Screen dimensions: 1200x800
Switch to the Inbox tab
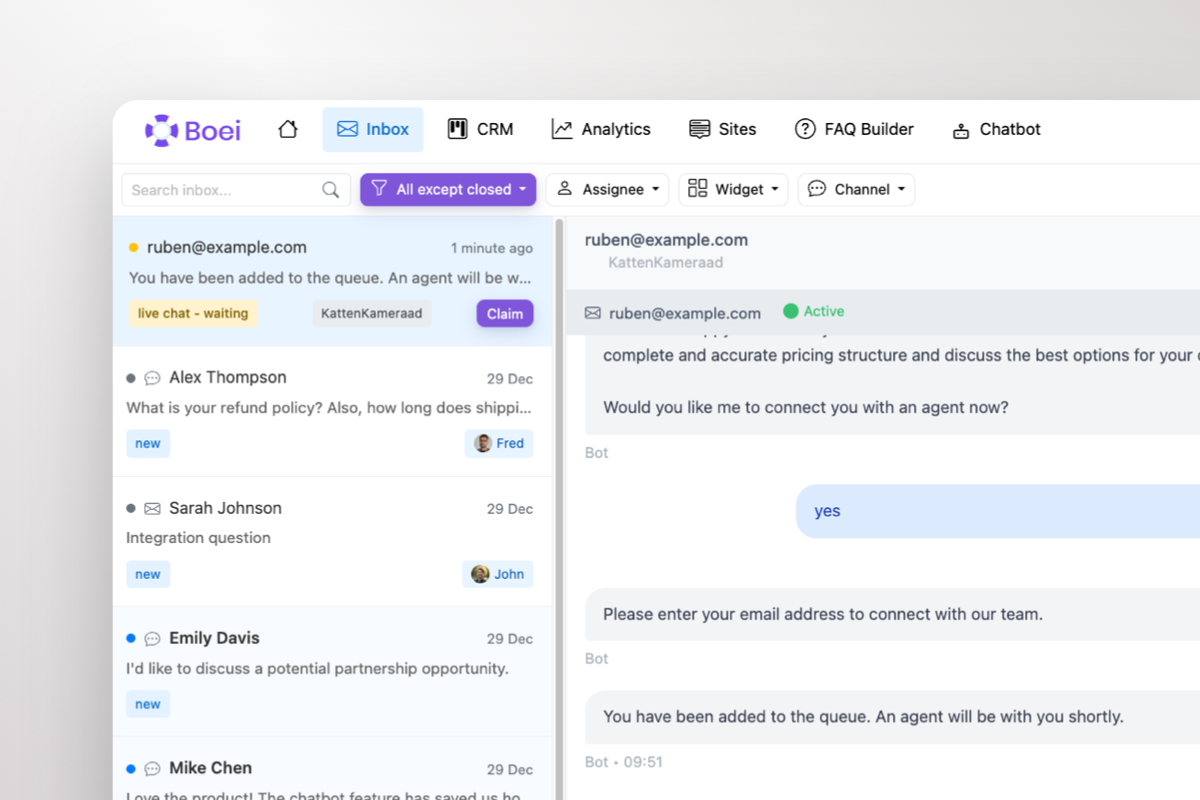coord(373,128)
